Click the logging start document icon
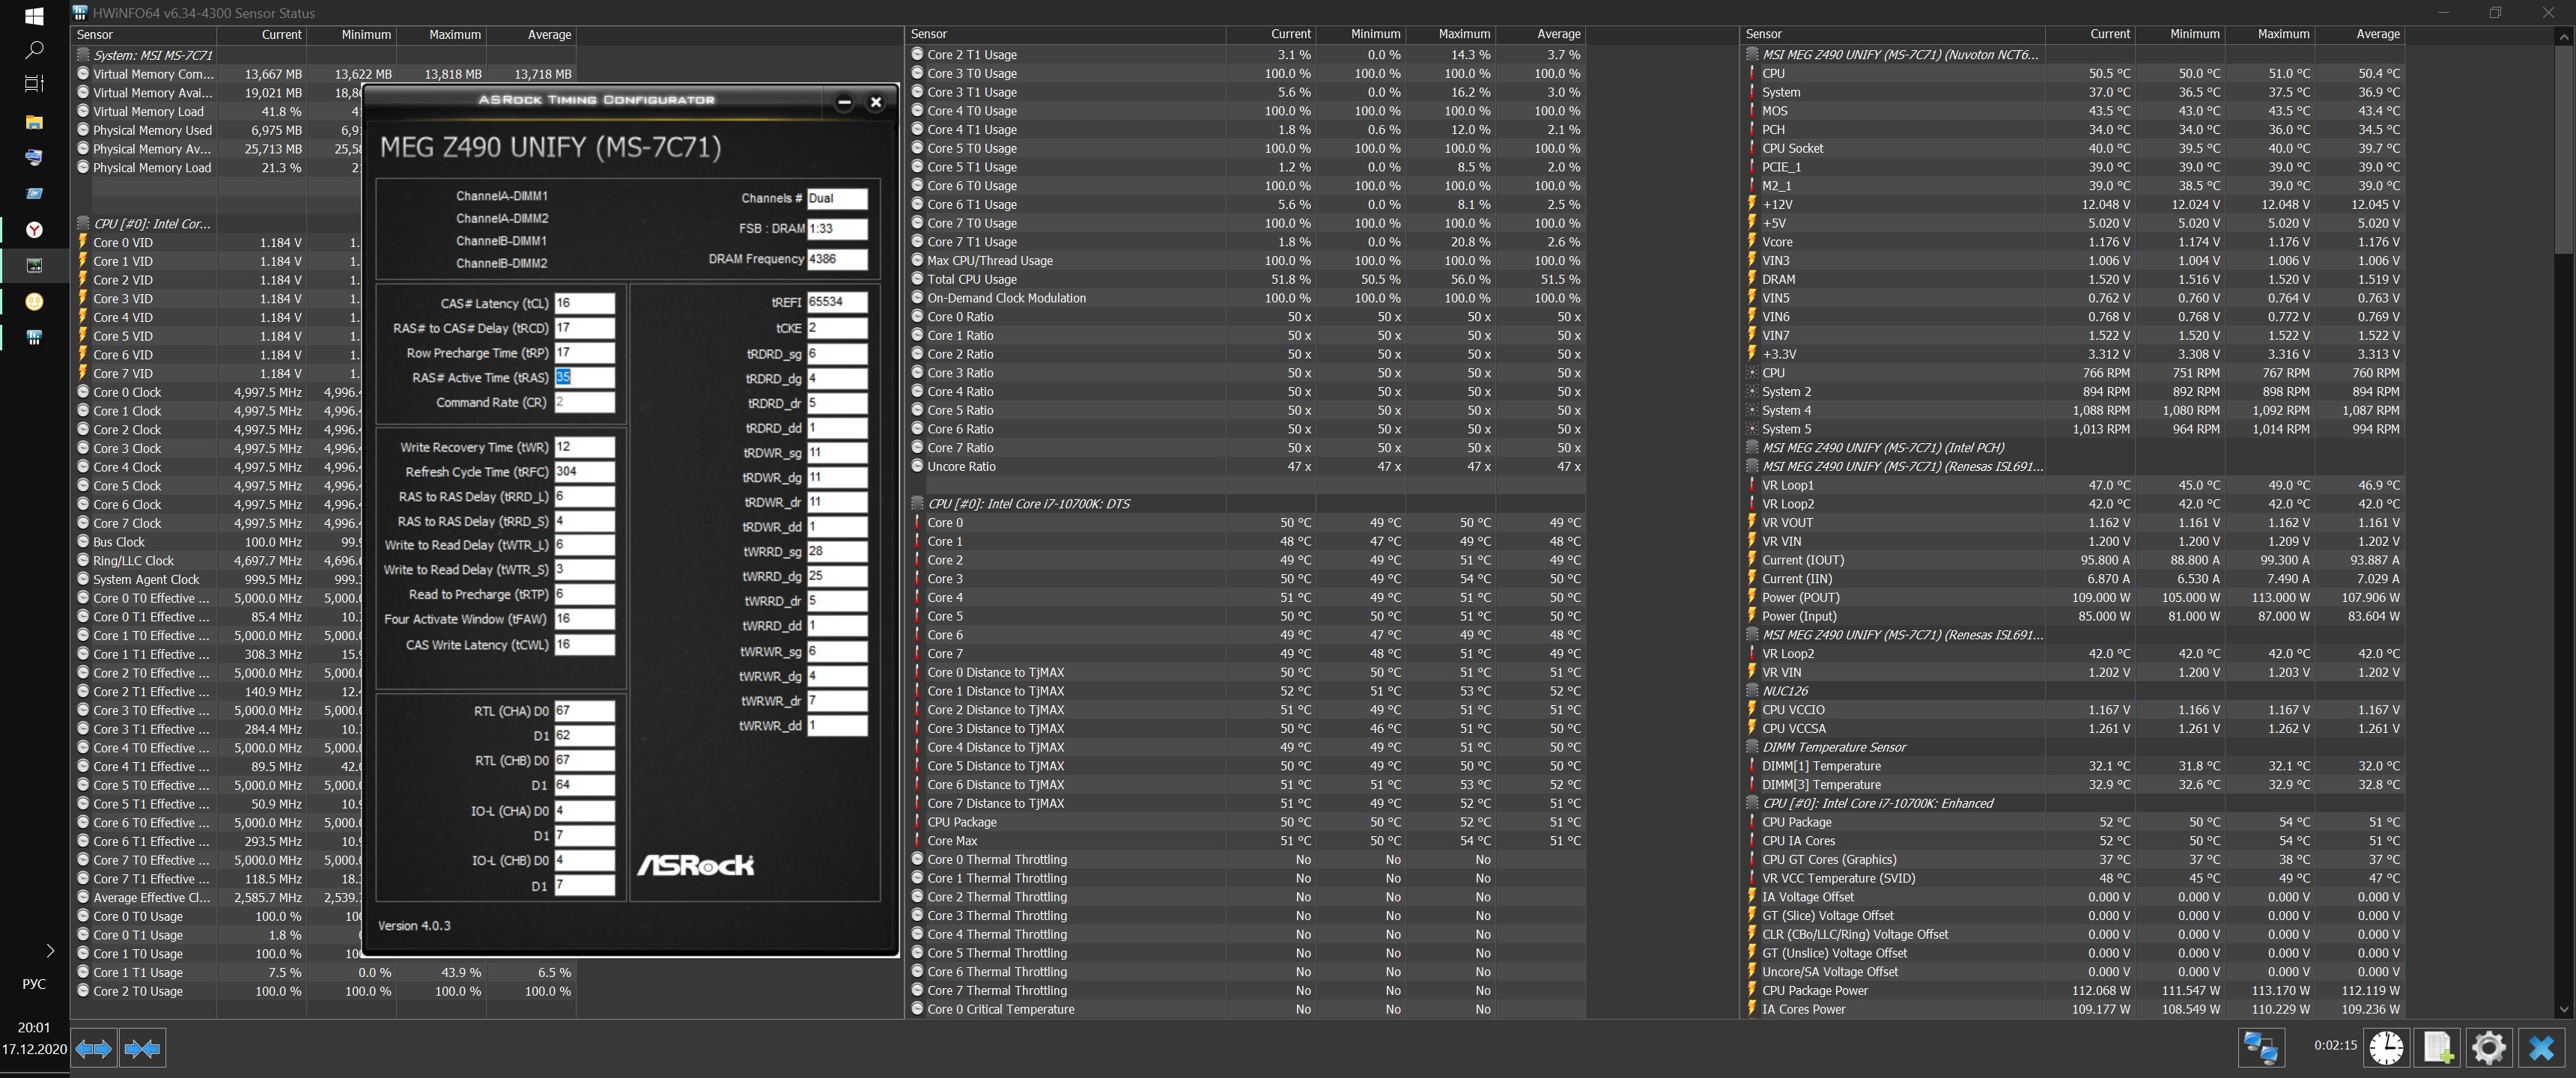 tap(2437, 1047)
